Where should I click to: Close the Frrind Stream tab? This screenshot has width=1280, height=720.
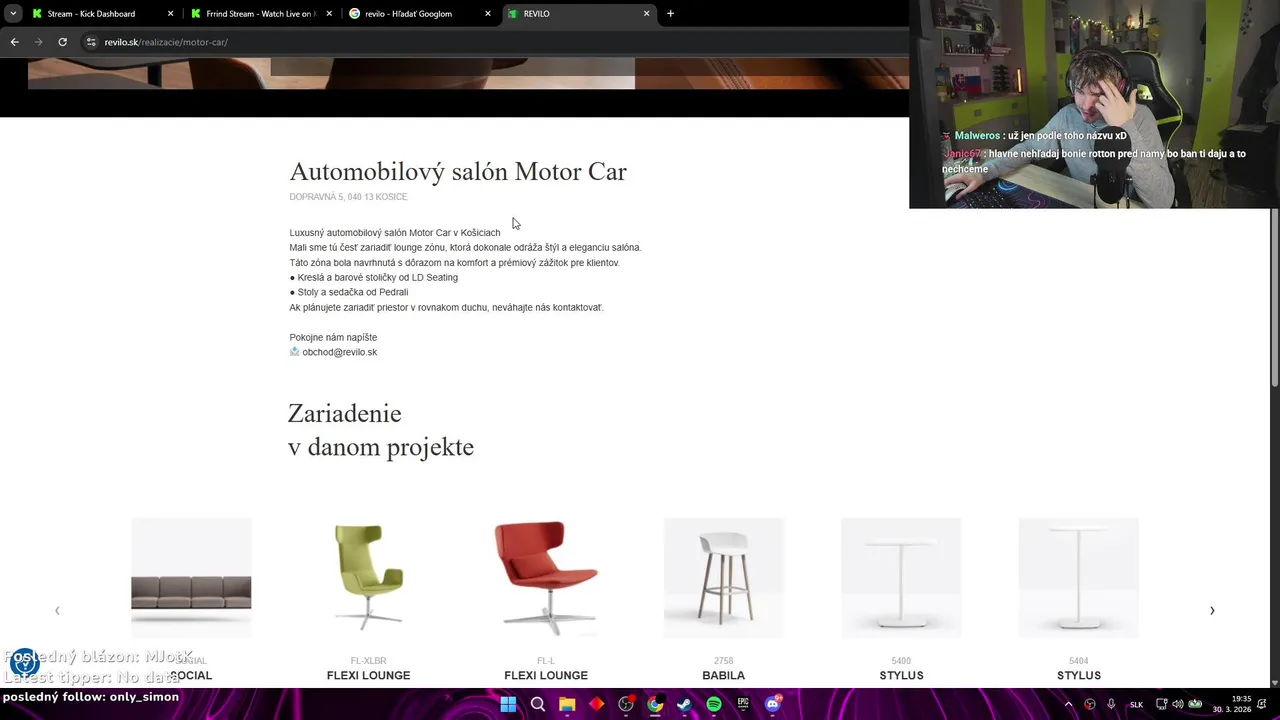(329, 14)
